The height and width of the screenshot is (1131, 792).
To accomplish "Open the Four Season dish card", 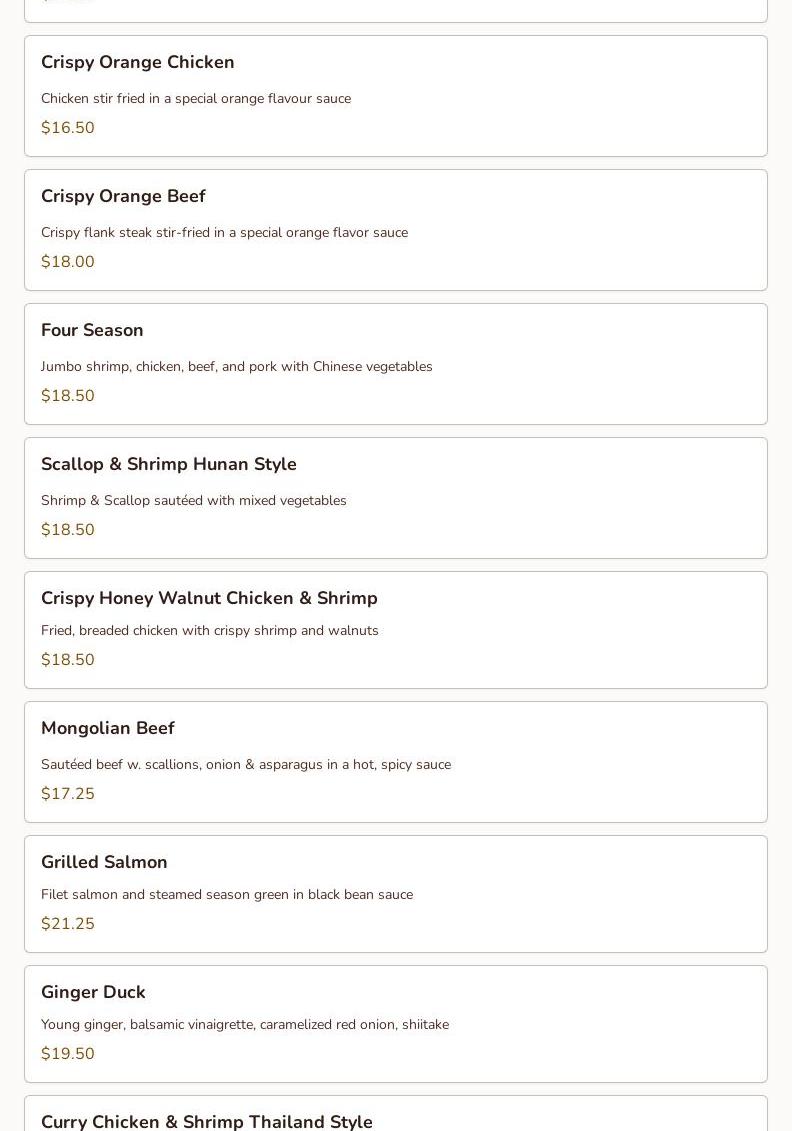I will (x=396, y=364).
